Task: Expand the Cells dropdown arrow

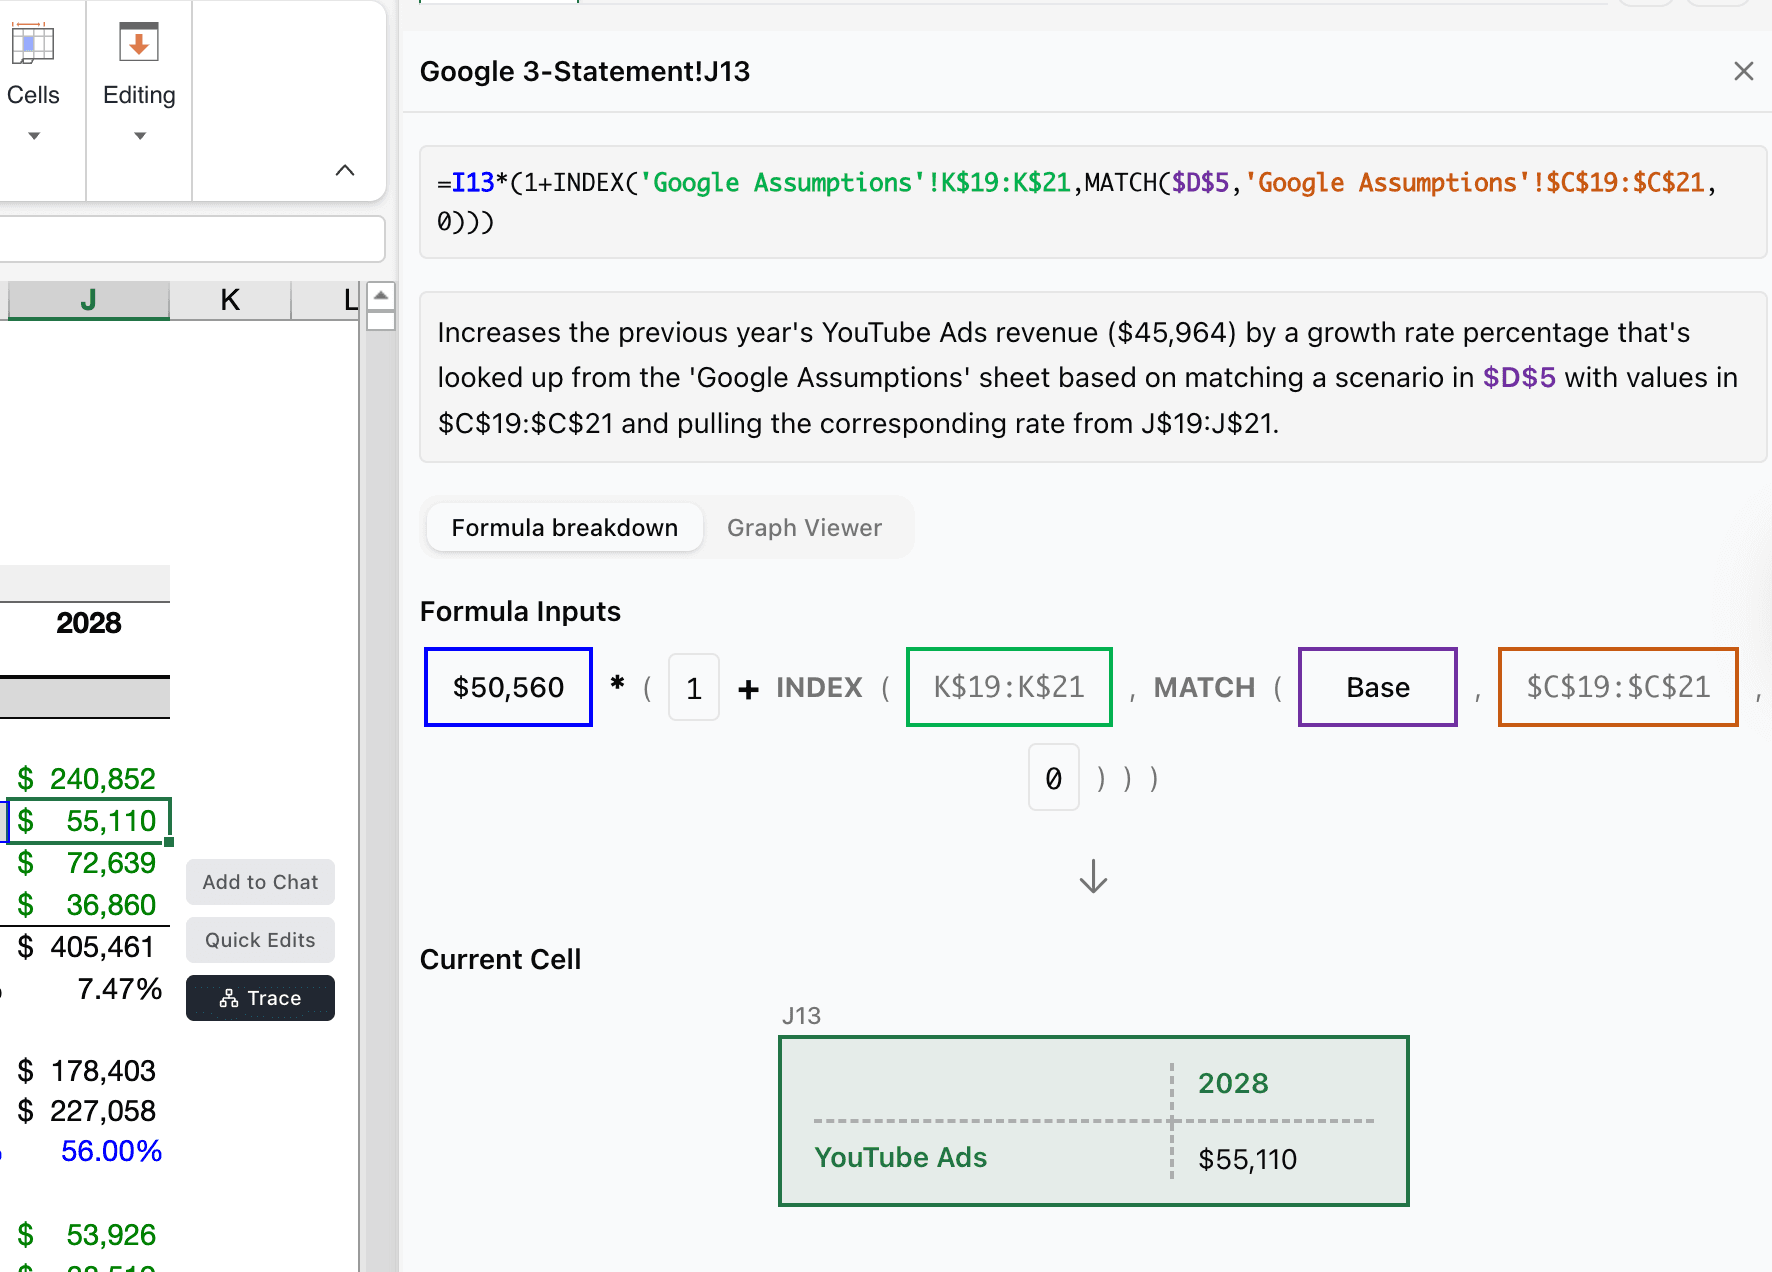Action: click(34, 136)
